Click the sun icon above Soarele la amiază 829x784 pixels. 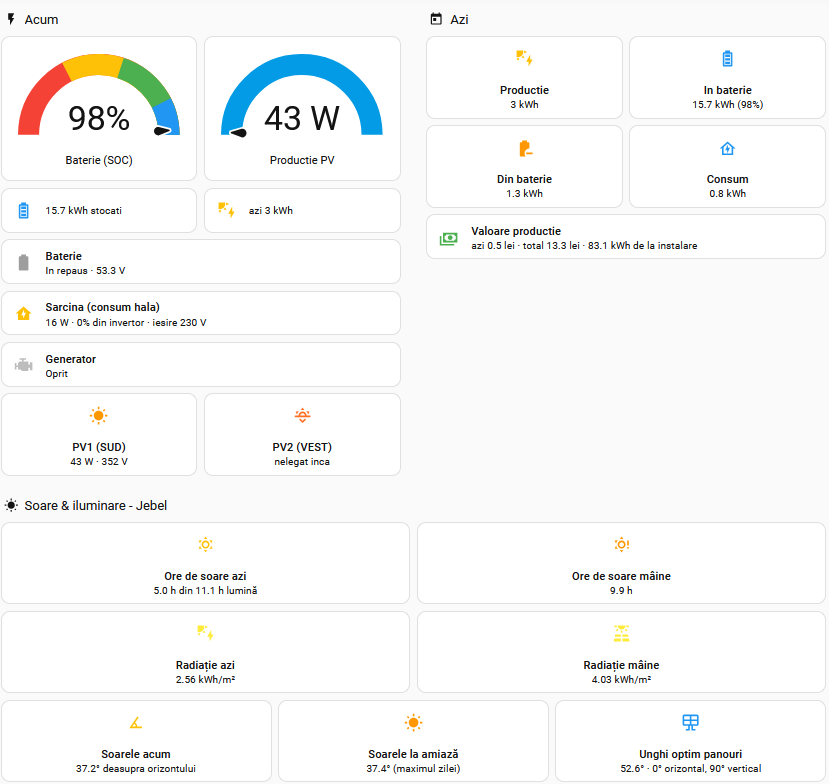[413, 722]
